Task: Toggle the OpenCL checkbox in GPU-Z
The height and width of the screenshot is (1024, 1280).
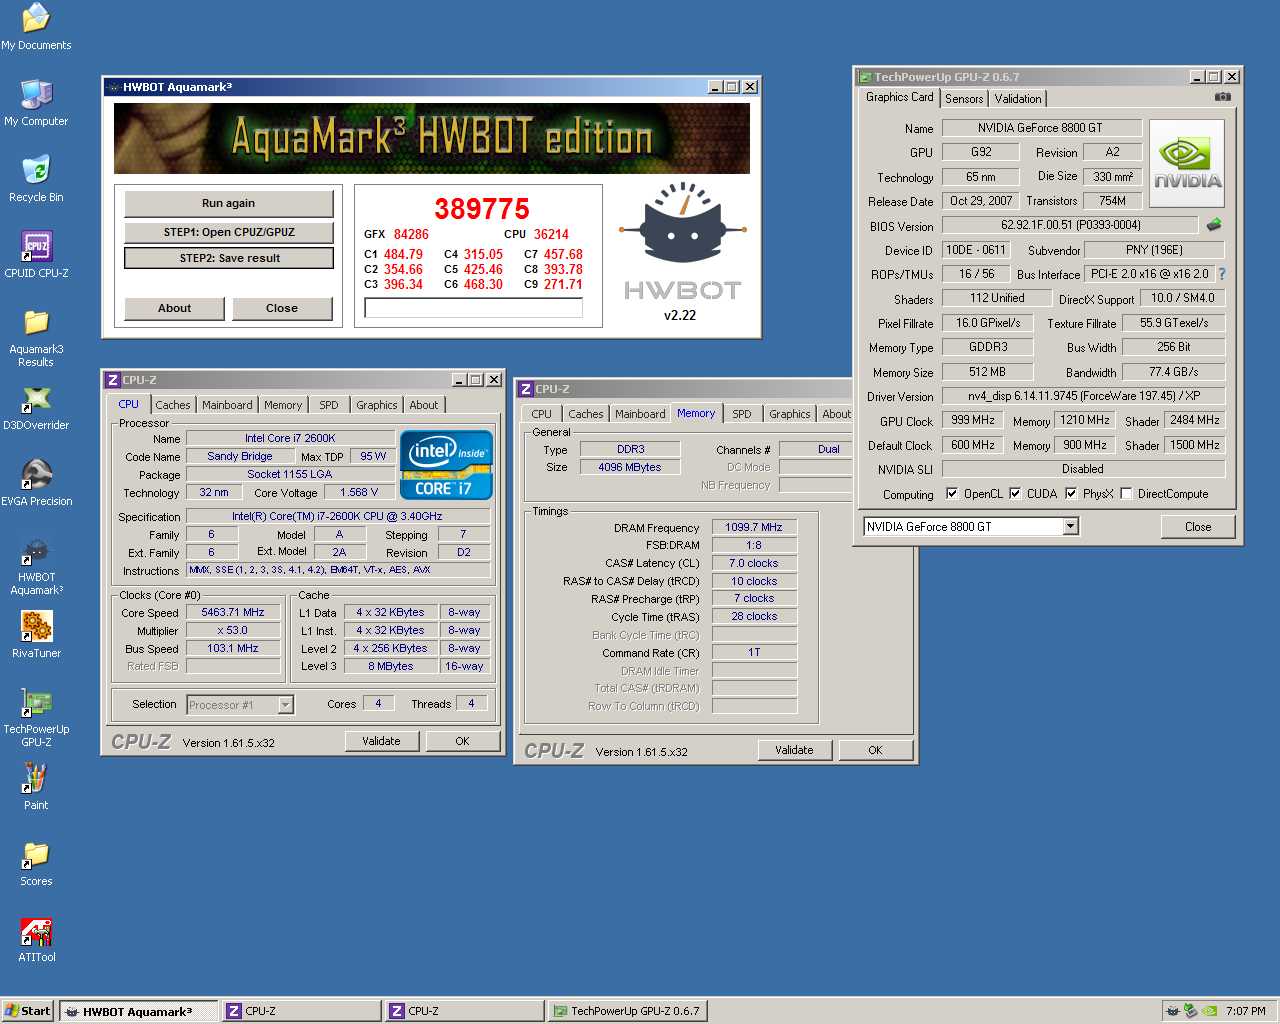Action: click(x=952, y=493)
